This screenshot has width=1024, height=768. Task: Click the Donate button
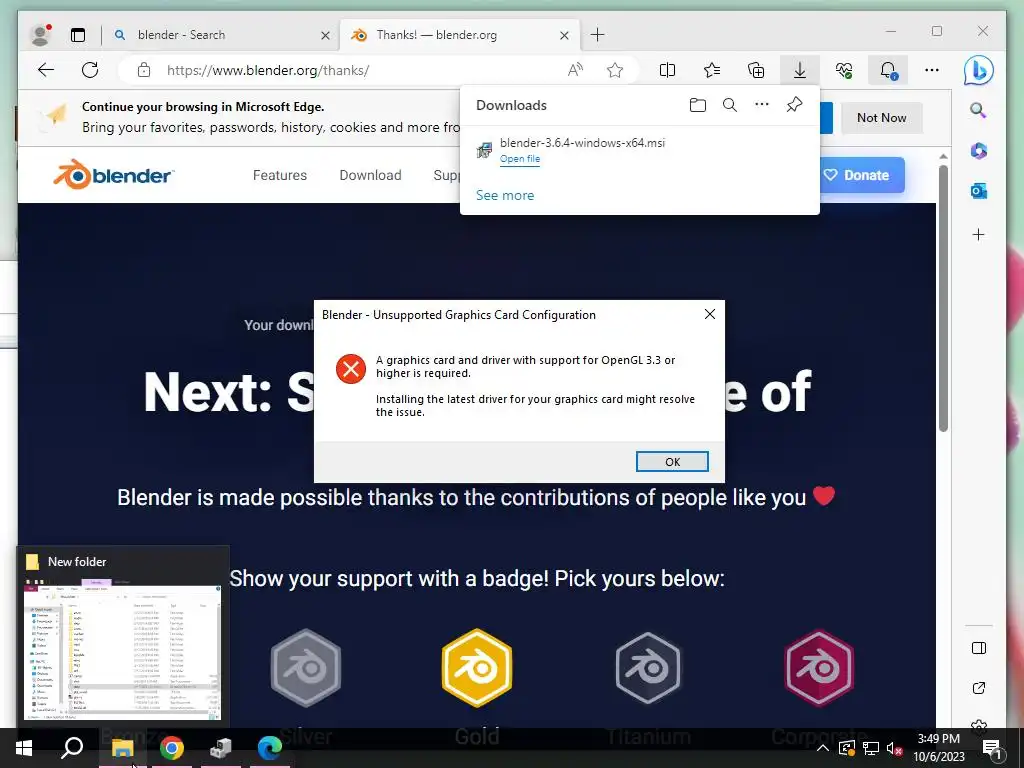pyautogui.click(x=861, y=175)
